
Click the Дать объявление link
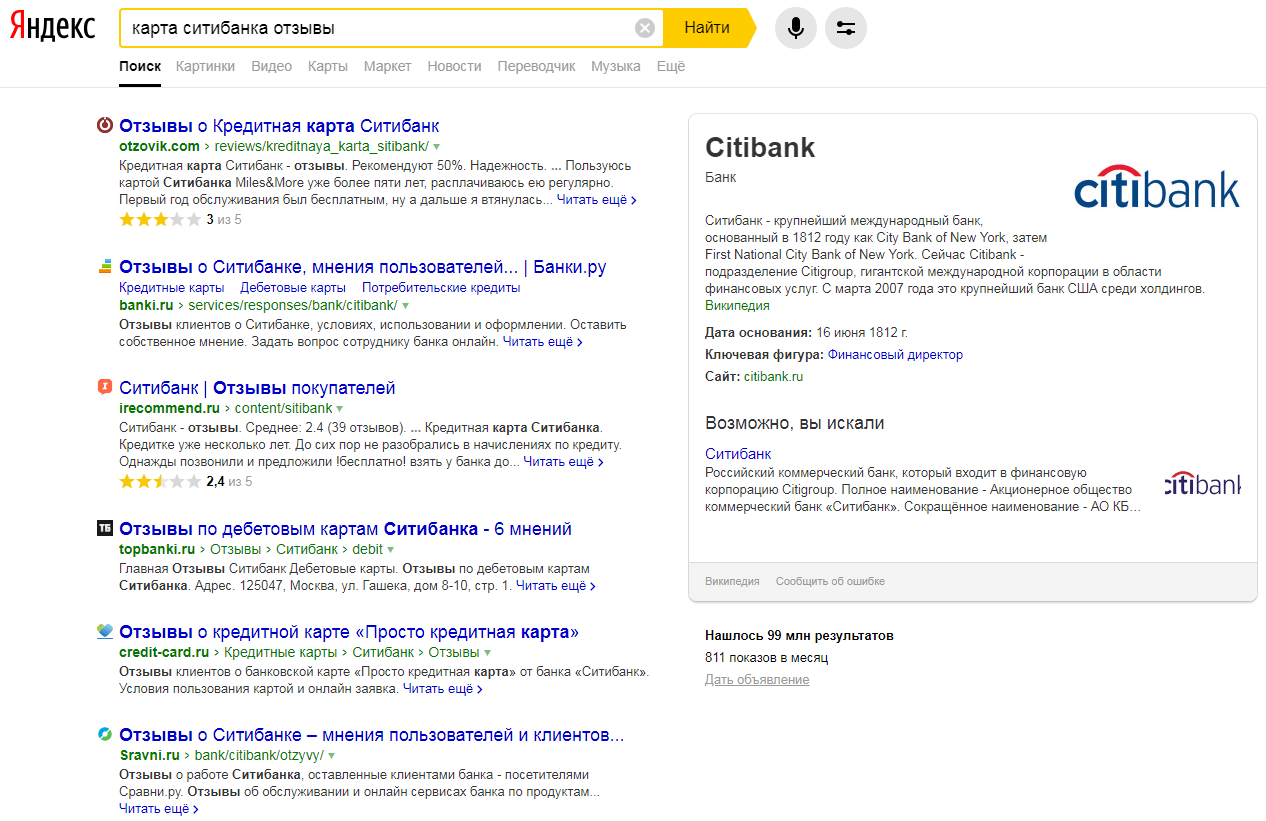(x=757, y=680)
